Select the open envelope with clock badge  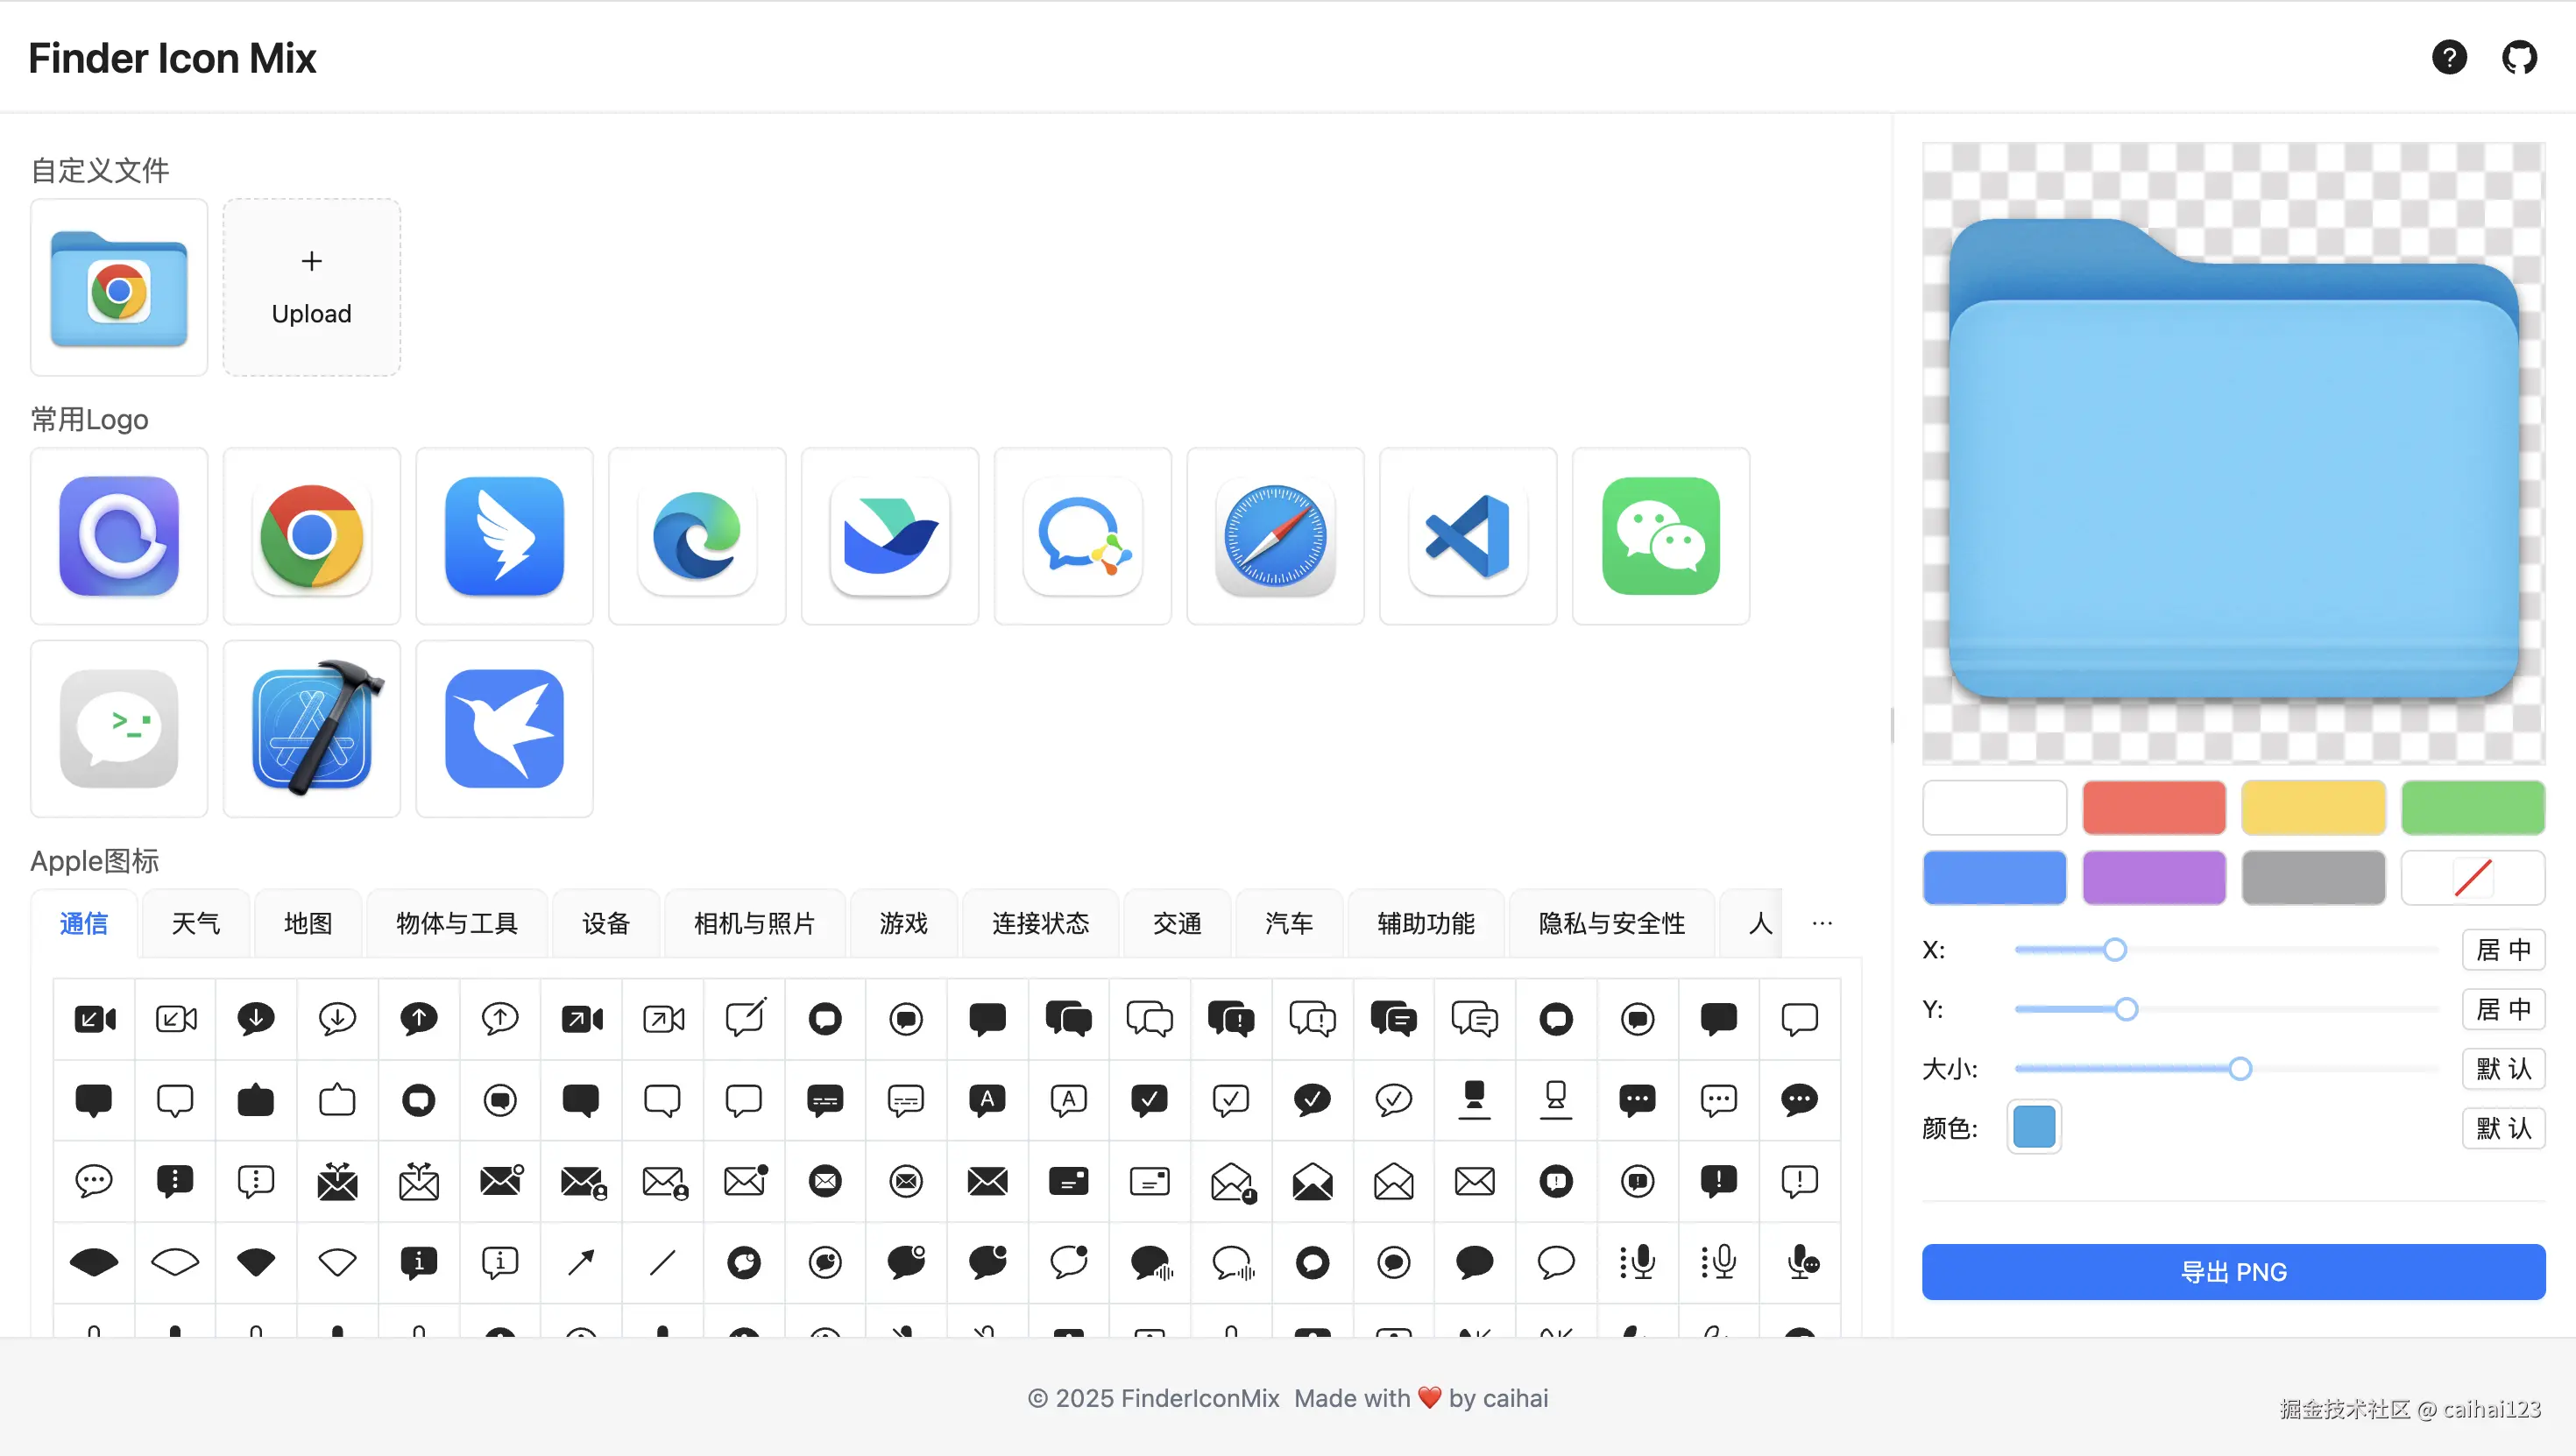coord(1233,1183)
